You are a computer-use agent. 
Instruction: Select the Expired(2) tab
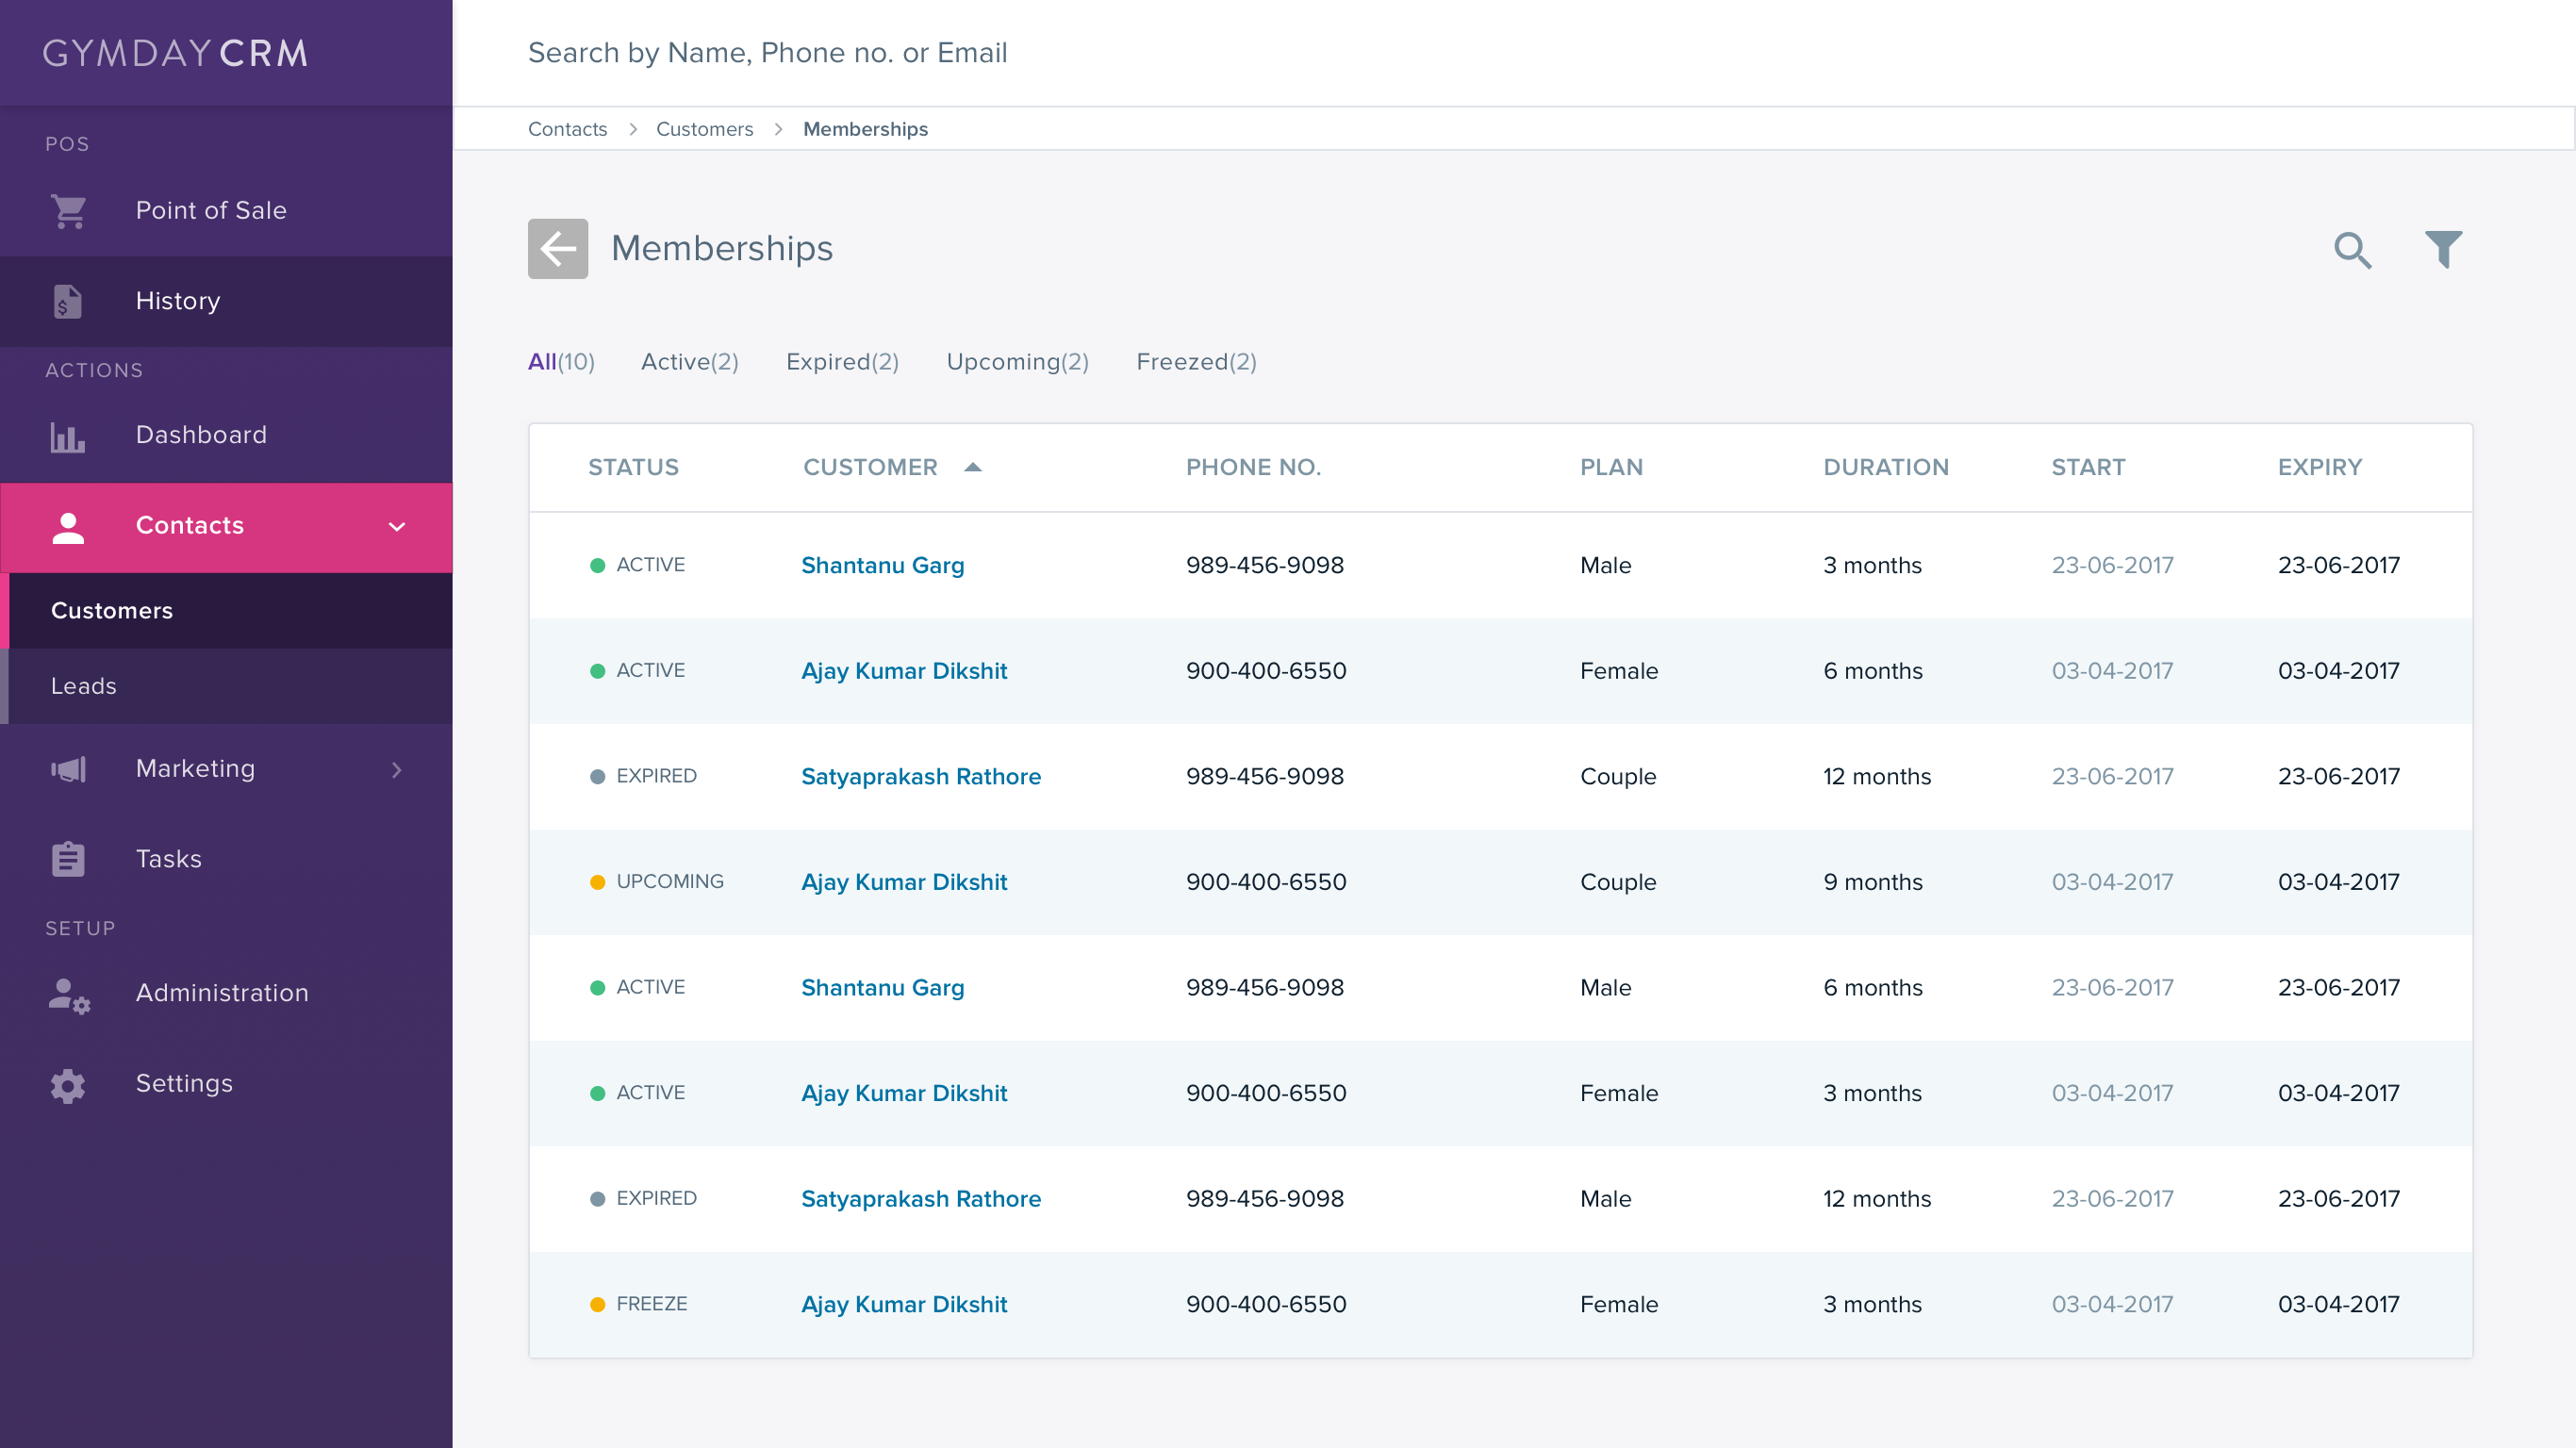[842, 362]
